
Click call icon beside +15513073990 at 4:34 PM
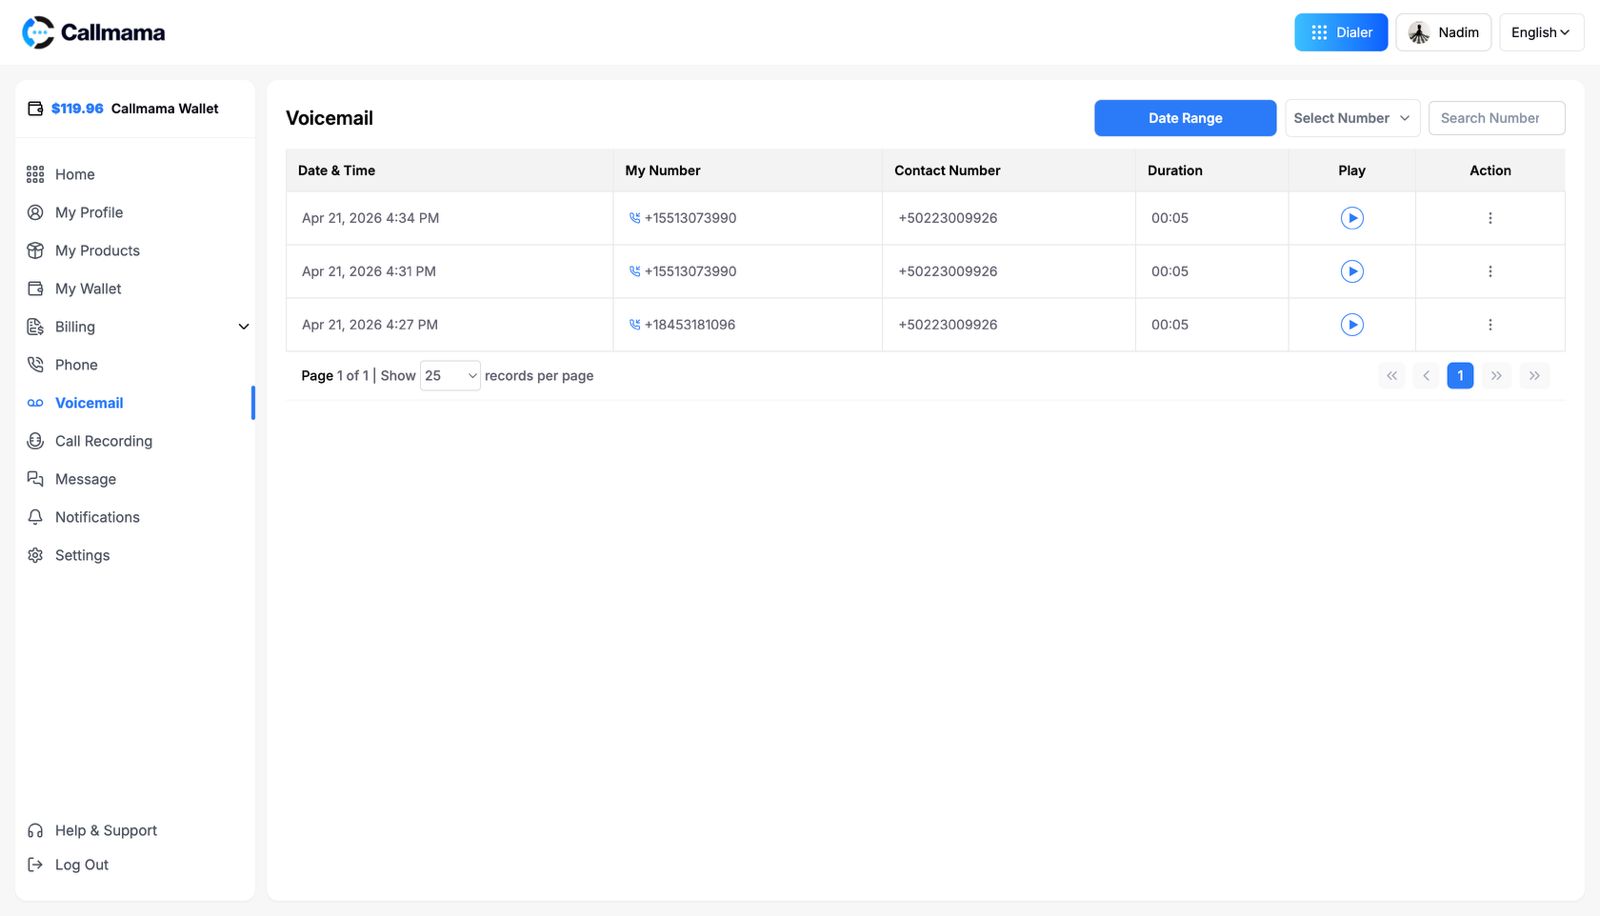[634, 218]
